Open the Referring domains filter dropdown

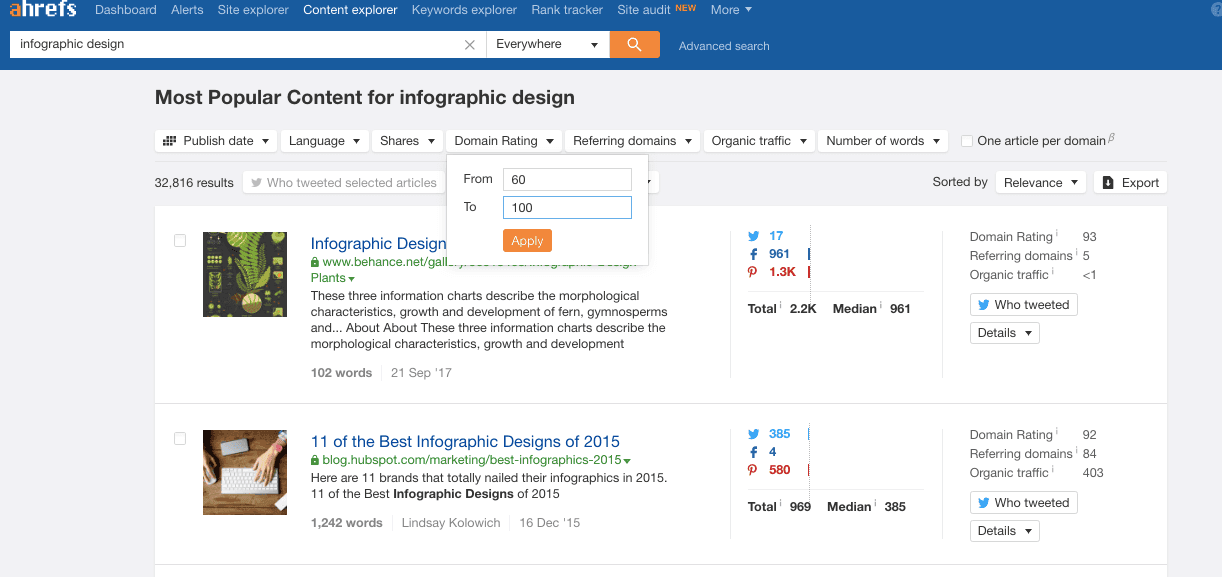(x=632, y=141)
